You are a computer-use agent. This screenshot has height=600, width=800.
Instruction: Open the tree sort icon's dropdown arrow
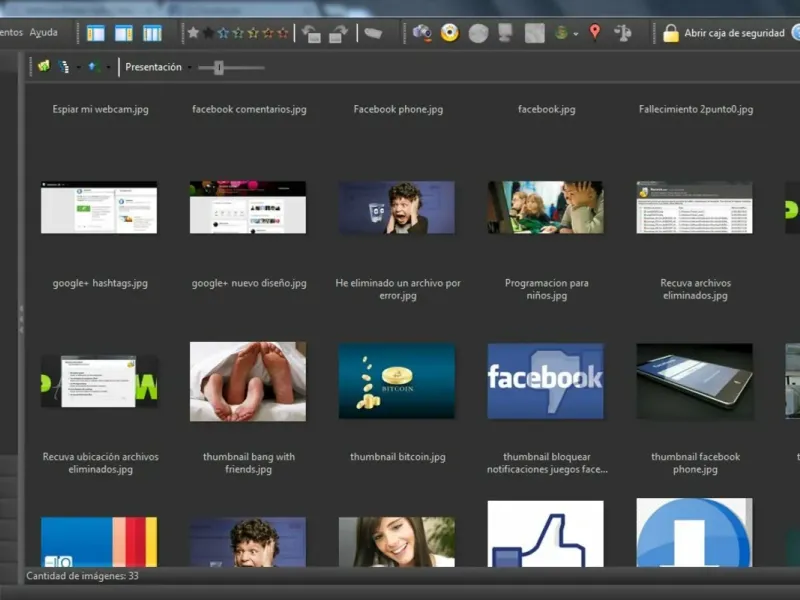pos(79,67)
